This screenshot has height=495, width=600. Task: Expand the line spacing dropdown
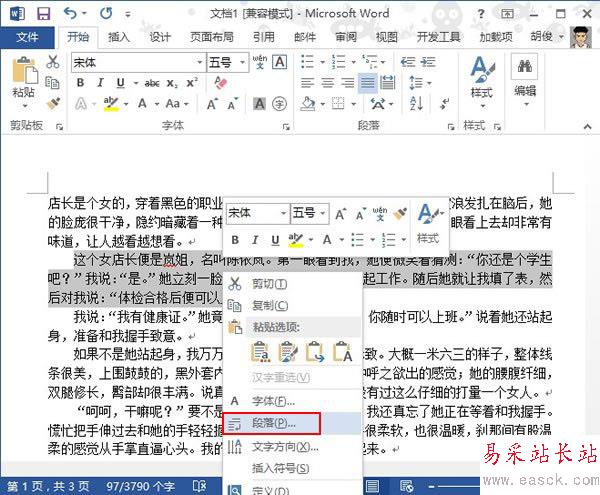(429, 83)
